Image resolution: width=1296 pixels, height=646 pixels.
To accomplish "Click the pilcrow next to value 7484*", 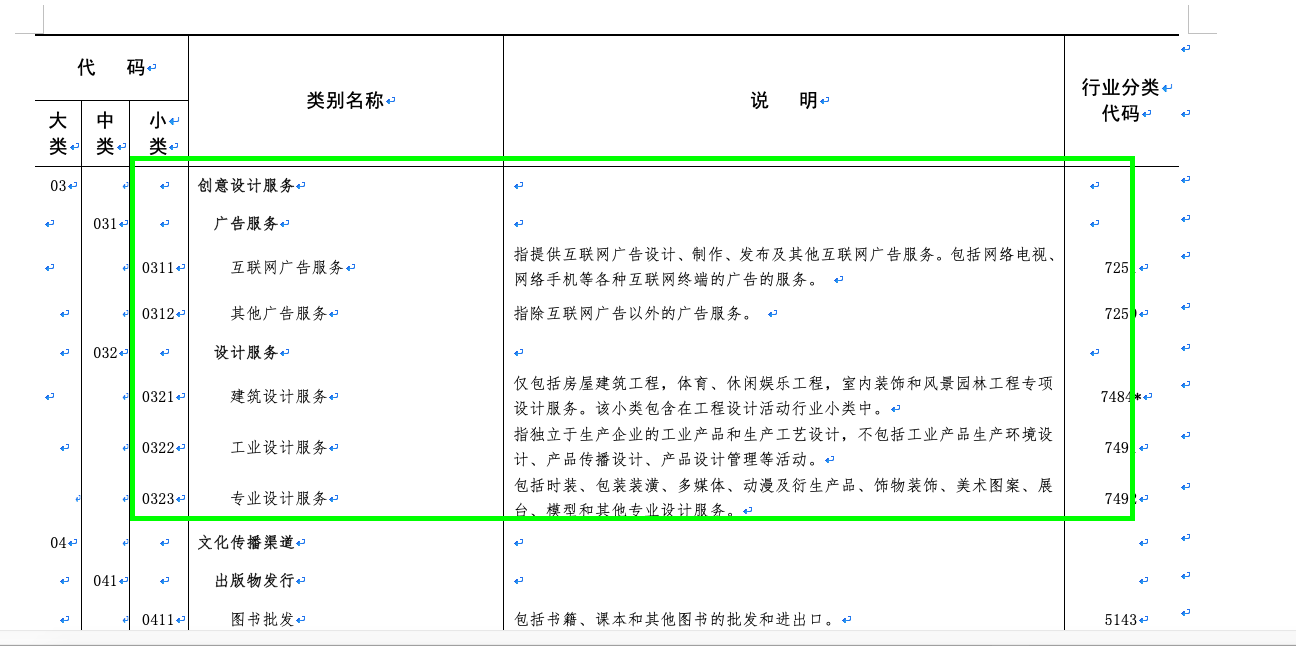I will (x=1146, y=396).
